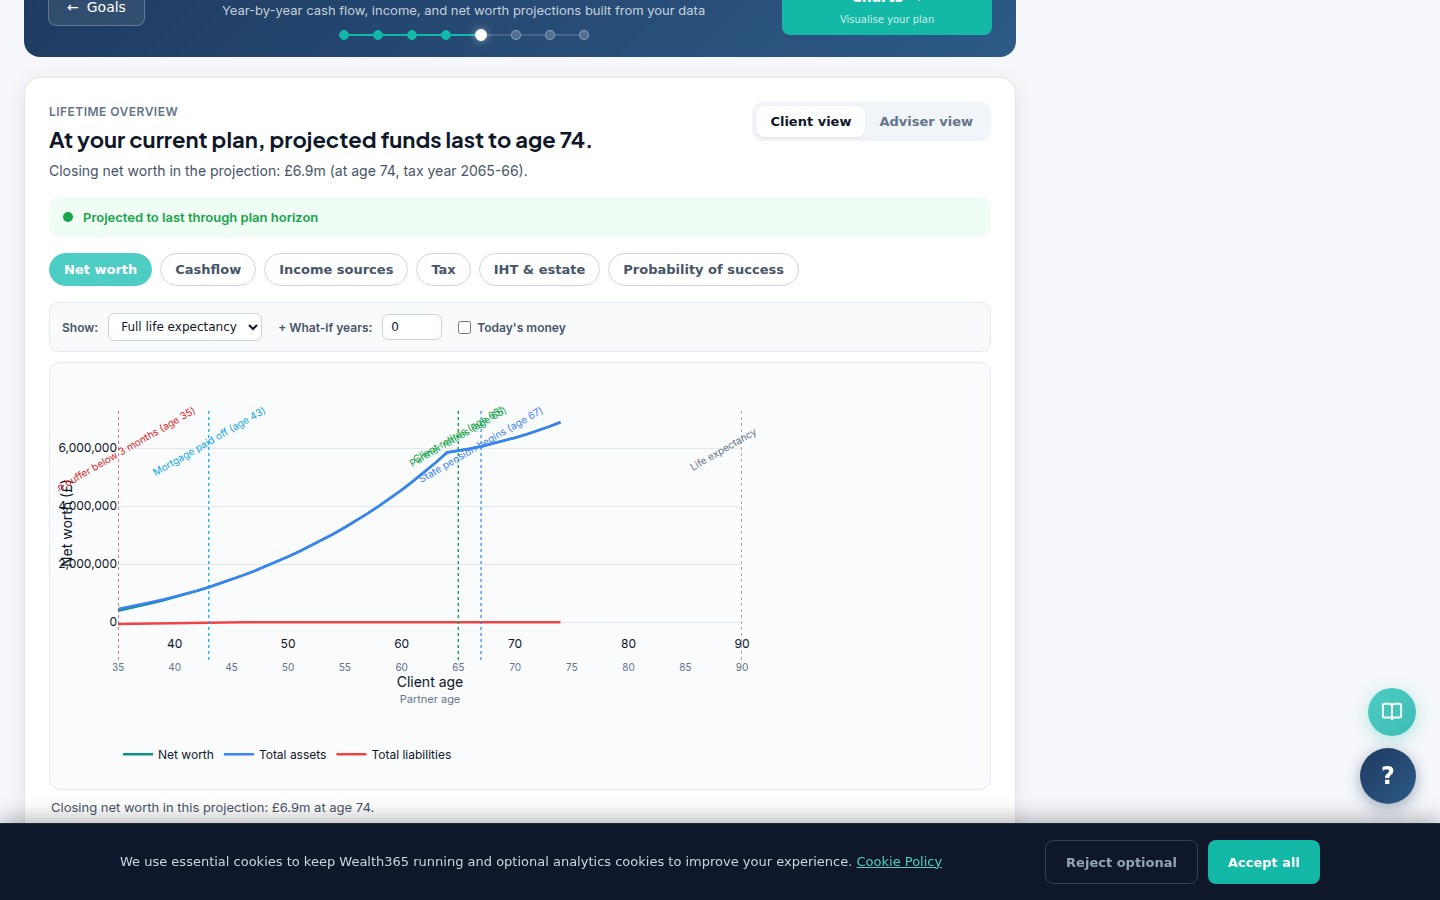
Task: Click the Mortgage paid off (age 43) label
Action: pyautogui.click(x=209, y=441)
